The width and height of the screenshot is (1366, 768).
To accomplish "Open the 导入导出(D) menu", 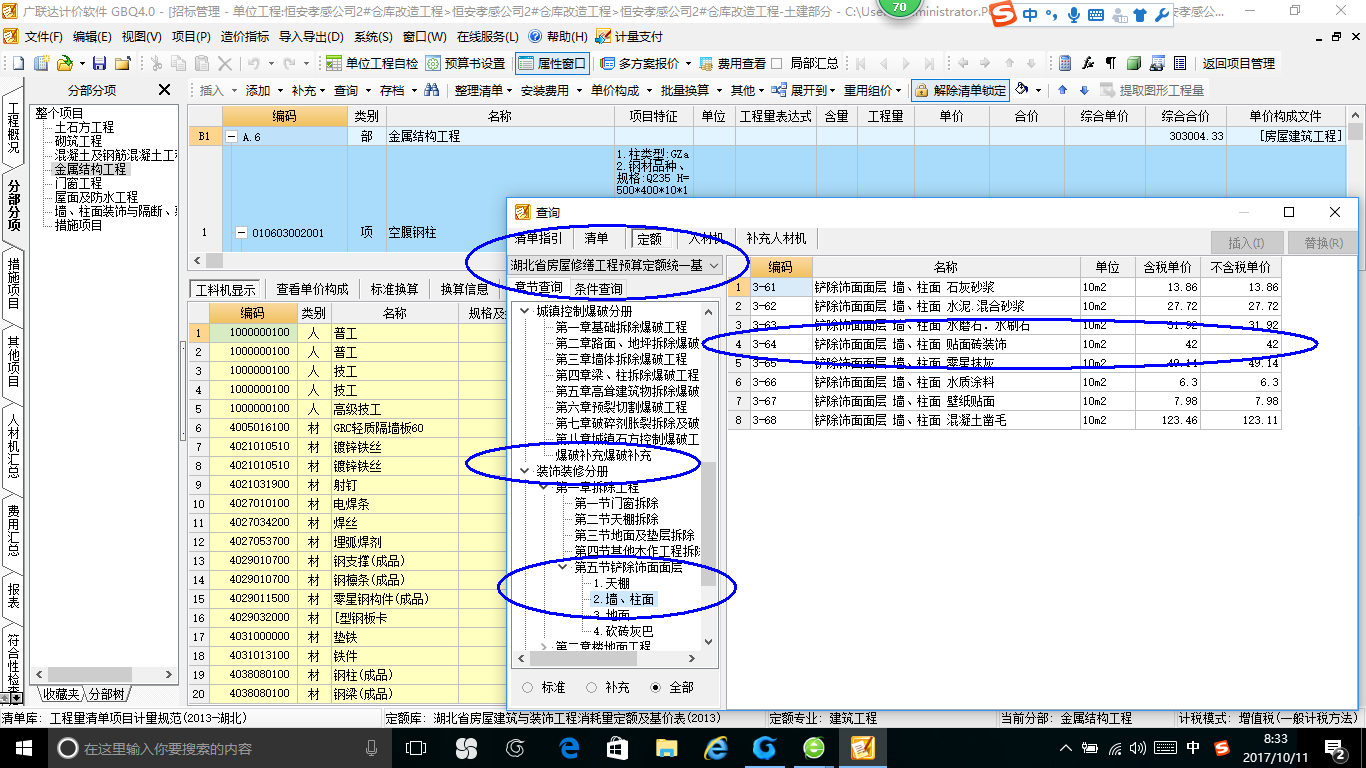I will pyautogui.click(x=311, y=36).
